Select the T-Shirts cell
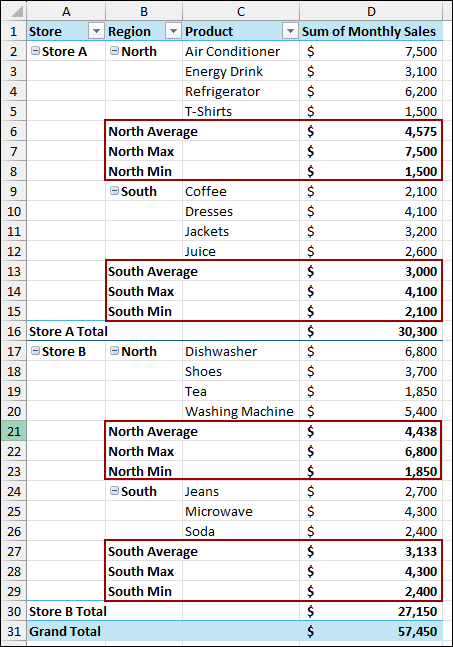This screenshot has height=647, width=453. click(x=241, y=111)
